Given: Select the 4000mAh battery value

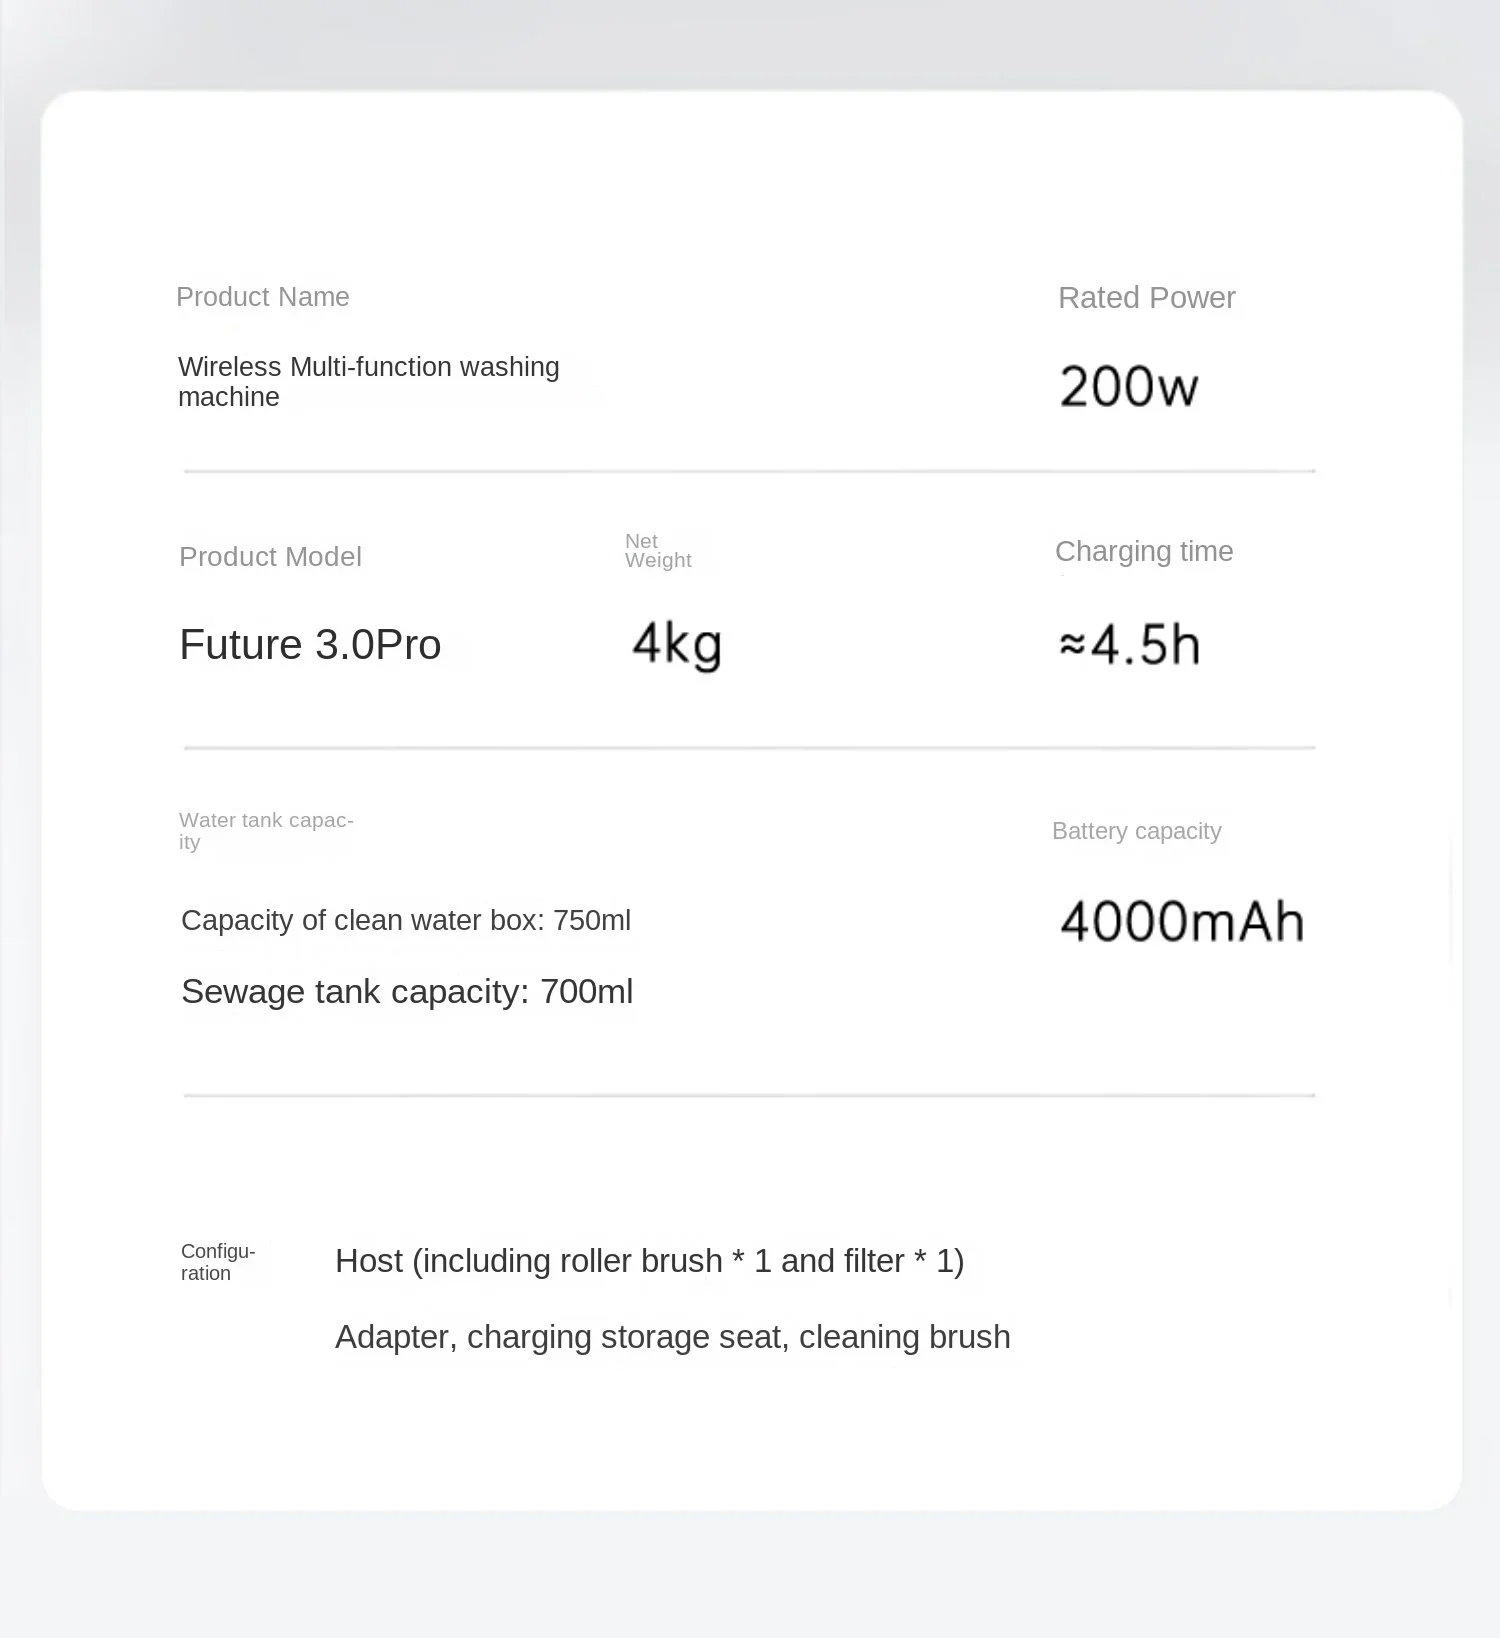Looking at the screenshot, I should coord(1182,921).
